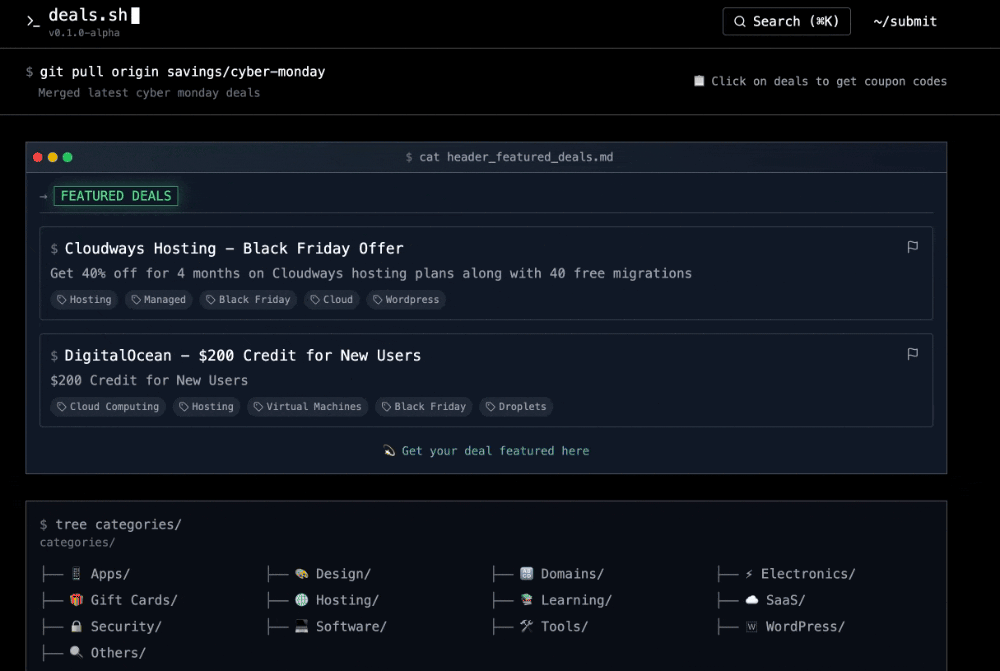Click the v0.1.0-alpha version label
1000x671 pixels.
point(84,33)
